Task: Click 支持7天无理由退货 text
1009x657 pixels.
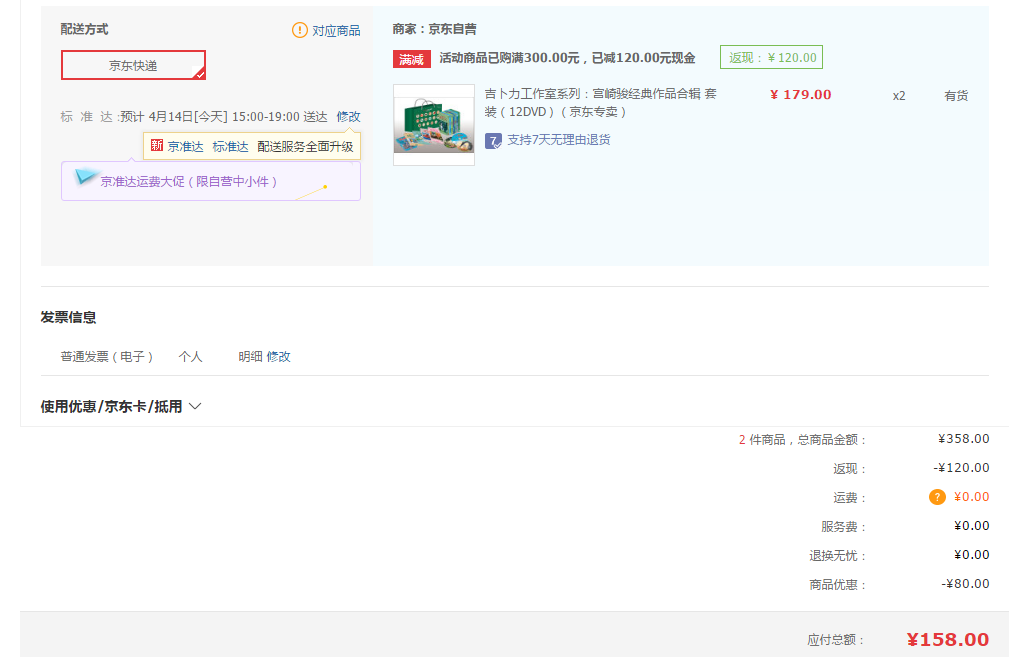Action: pos(559,140)
